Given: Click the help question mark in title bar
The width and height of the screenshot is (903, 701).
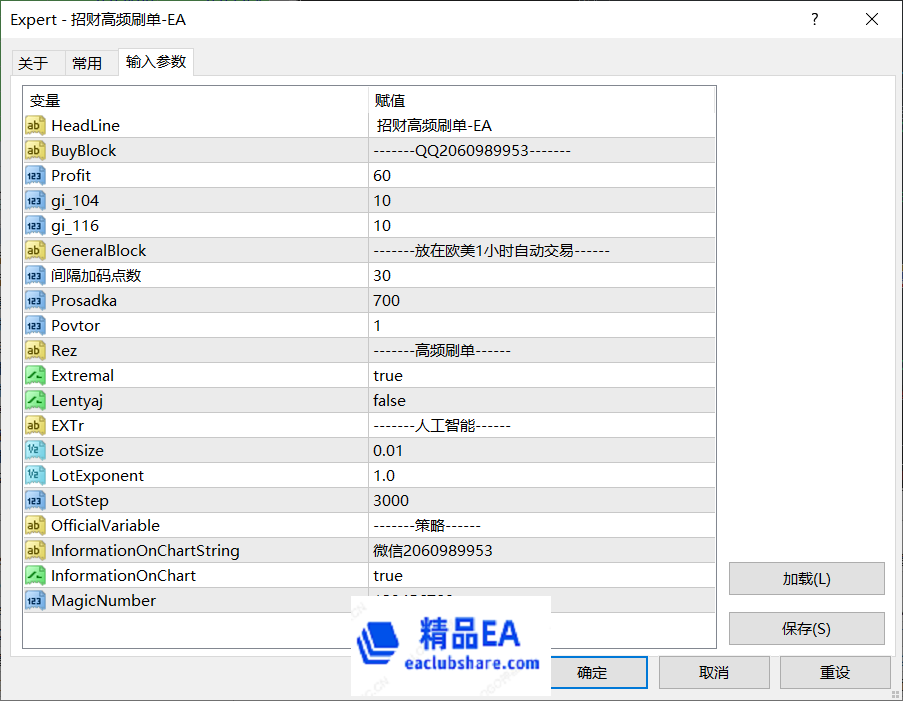Looking at the screenshot, I should click(x=814, y=20).
